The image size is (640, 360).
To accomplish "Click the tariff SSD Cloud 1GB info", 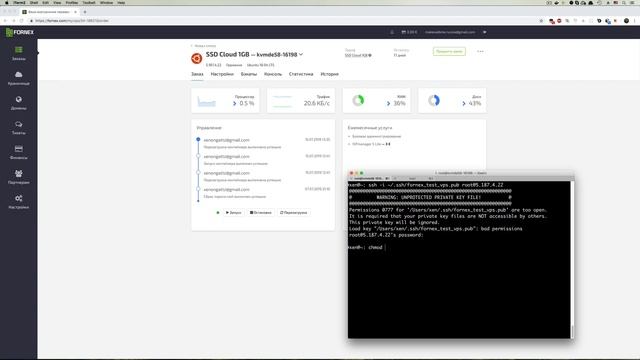I will [x=358, y=55].
